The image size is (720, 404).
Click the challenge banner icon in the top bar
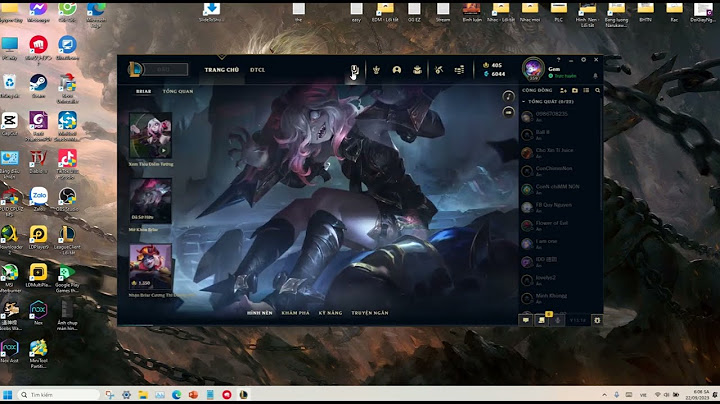[x=354, y=70]
